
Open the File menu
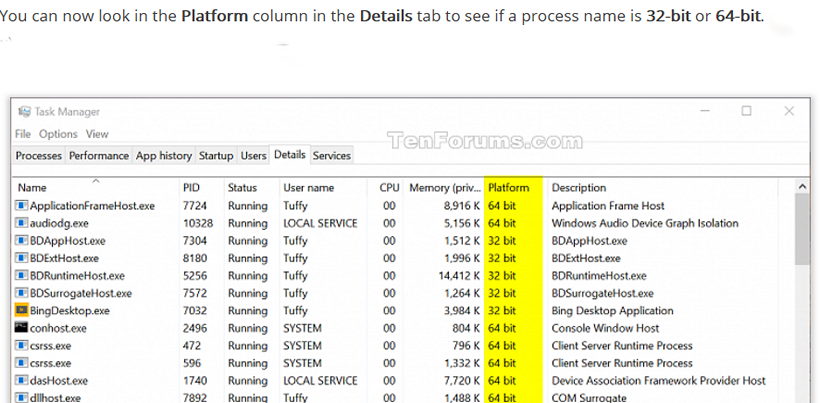23,134
